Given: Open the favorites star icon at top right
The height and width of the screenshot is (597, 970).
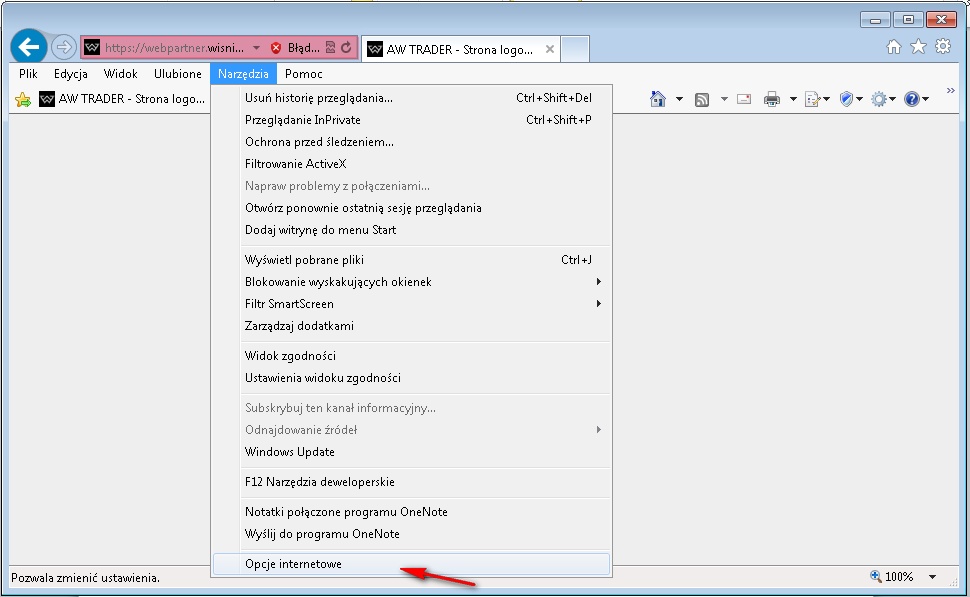Looking at the screenshot, I should click(x=918, y=47).
